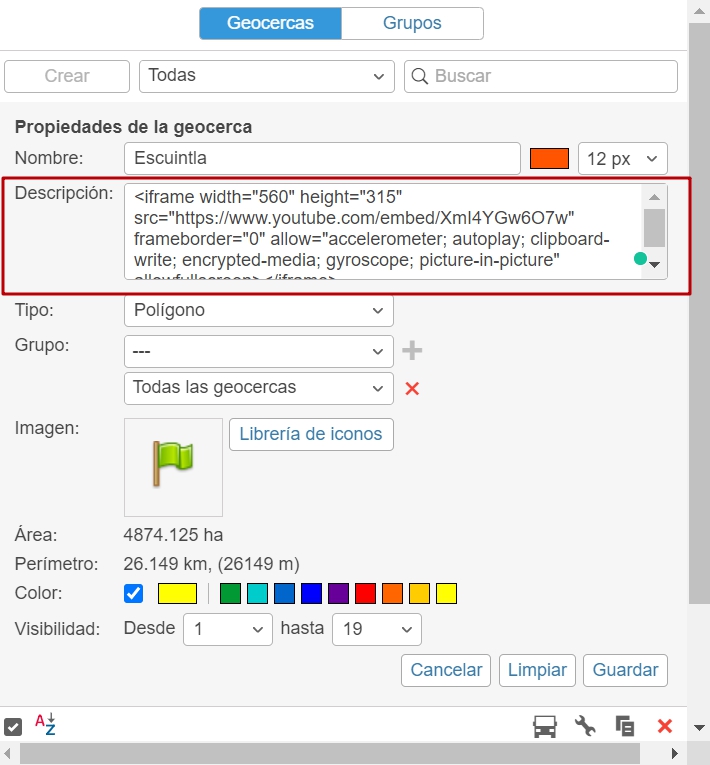The width and height of the screenshot is (710, 765).
Task: Switch to the Geocercas tab
Action: pyautogui.click(x=270, y=23)
